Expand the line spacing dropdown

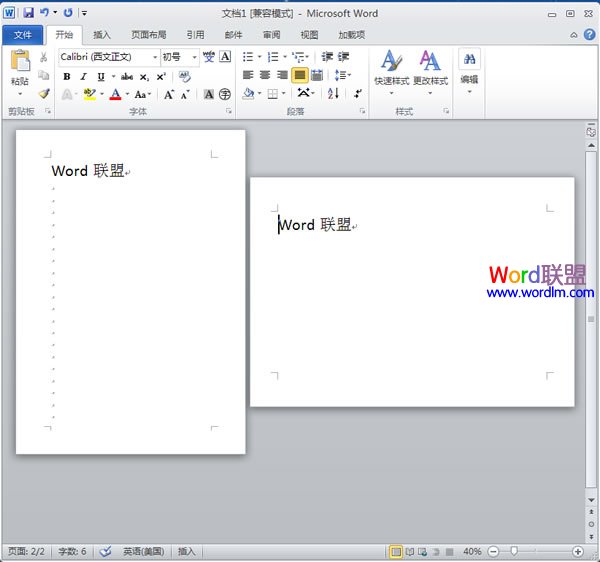(x=342, y=75)
